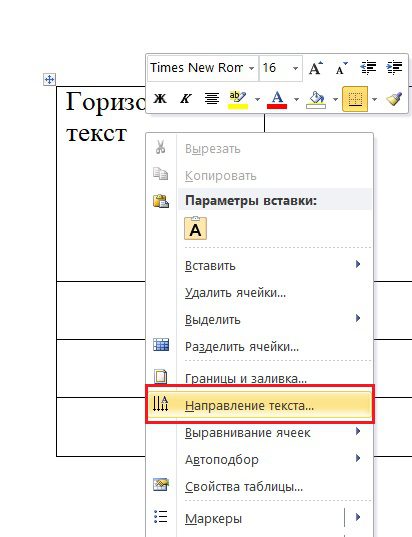
Task: Click the Grow Font icon
Action: coord(315,68)
